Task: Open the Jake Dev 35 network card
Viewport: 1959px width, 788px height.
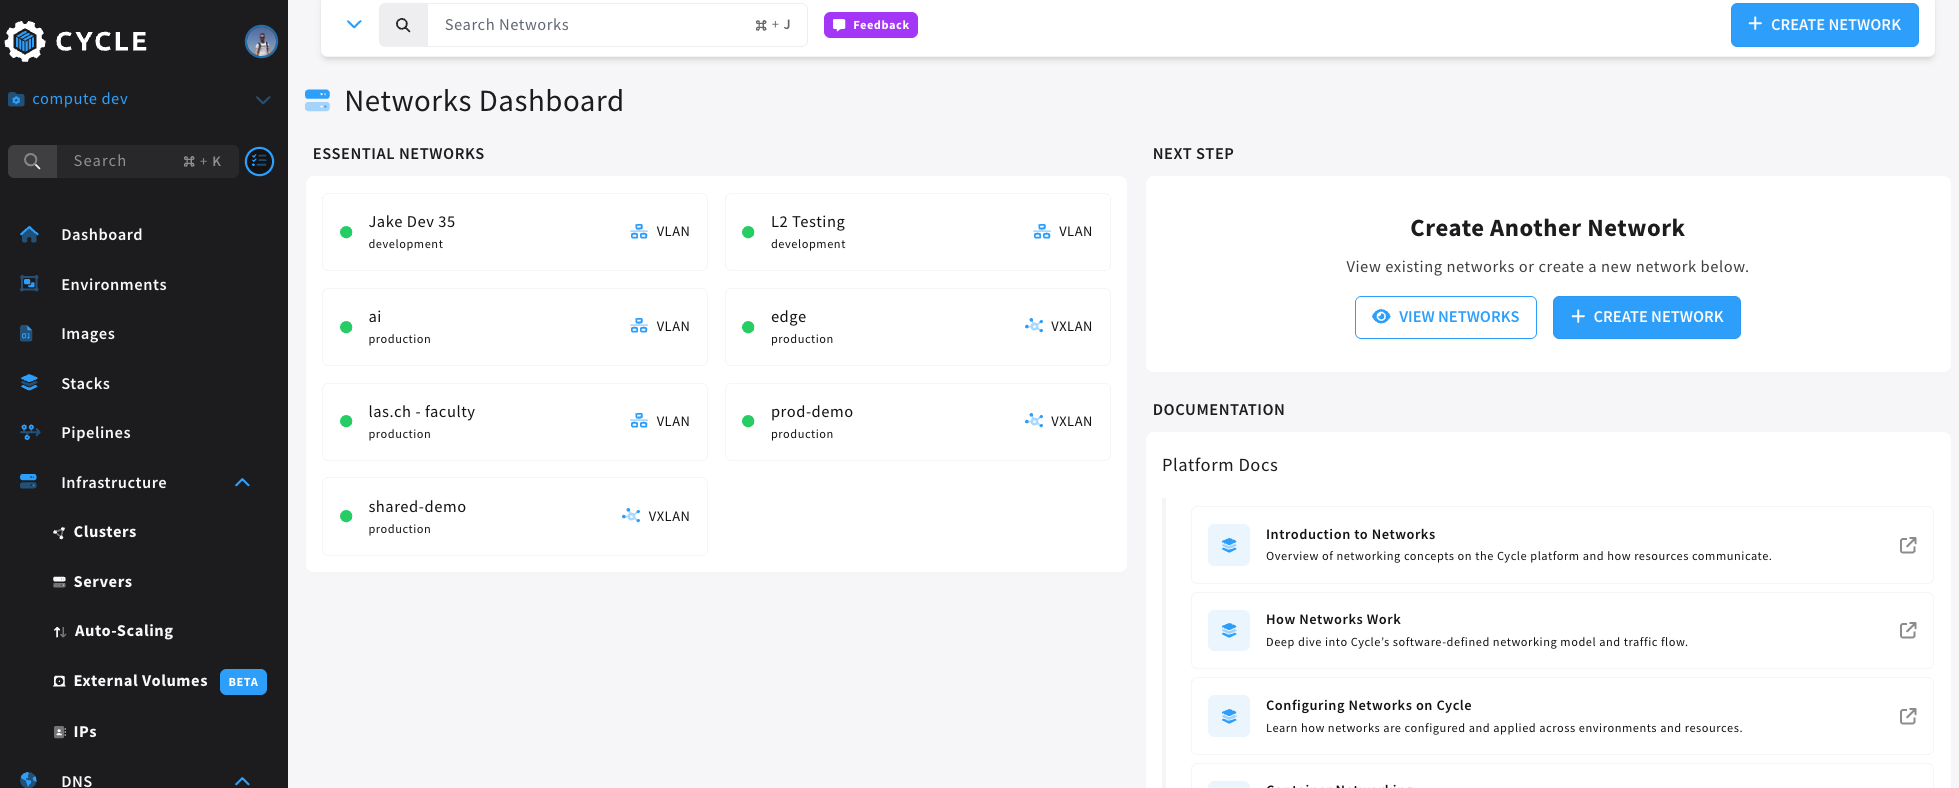Action: tap(515, 232)
